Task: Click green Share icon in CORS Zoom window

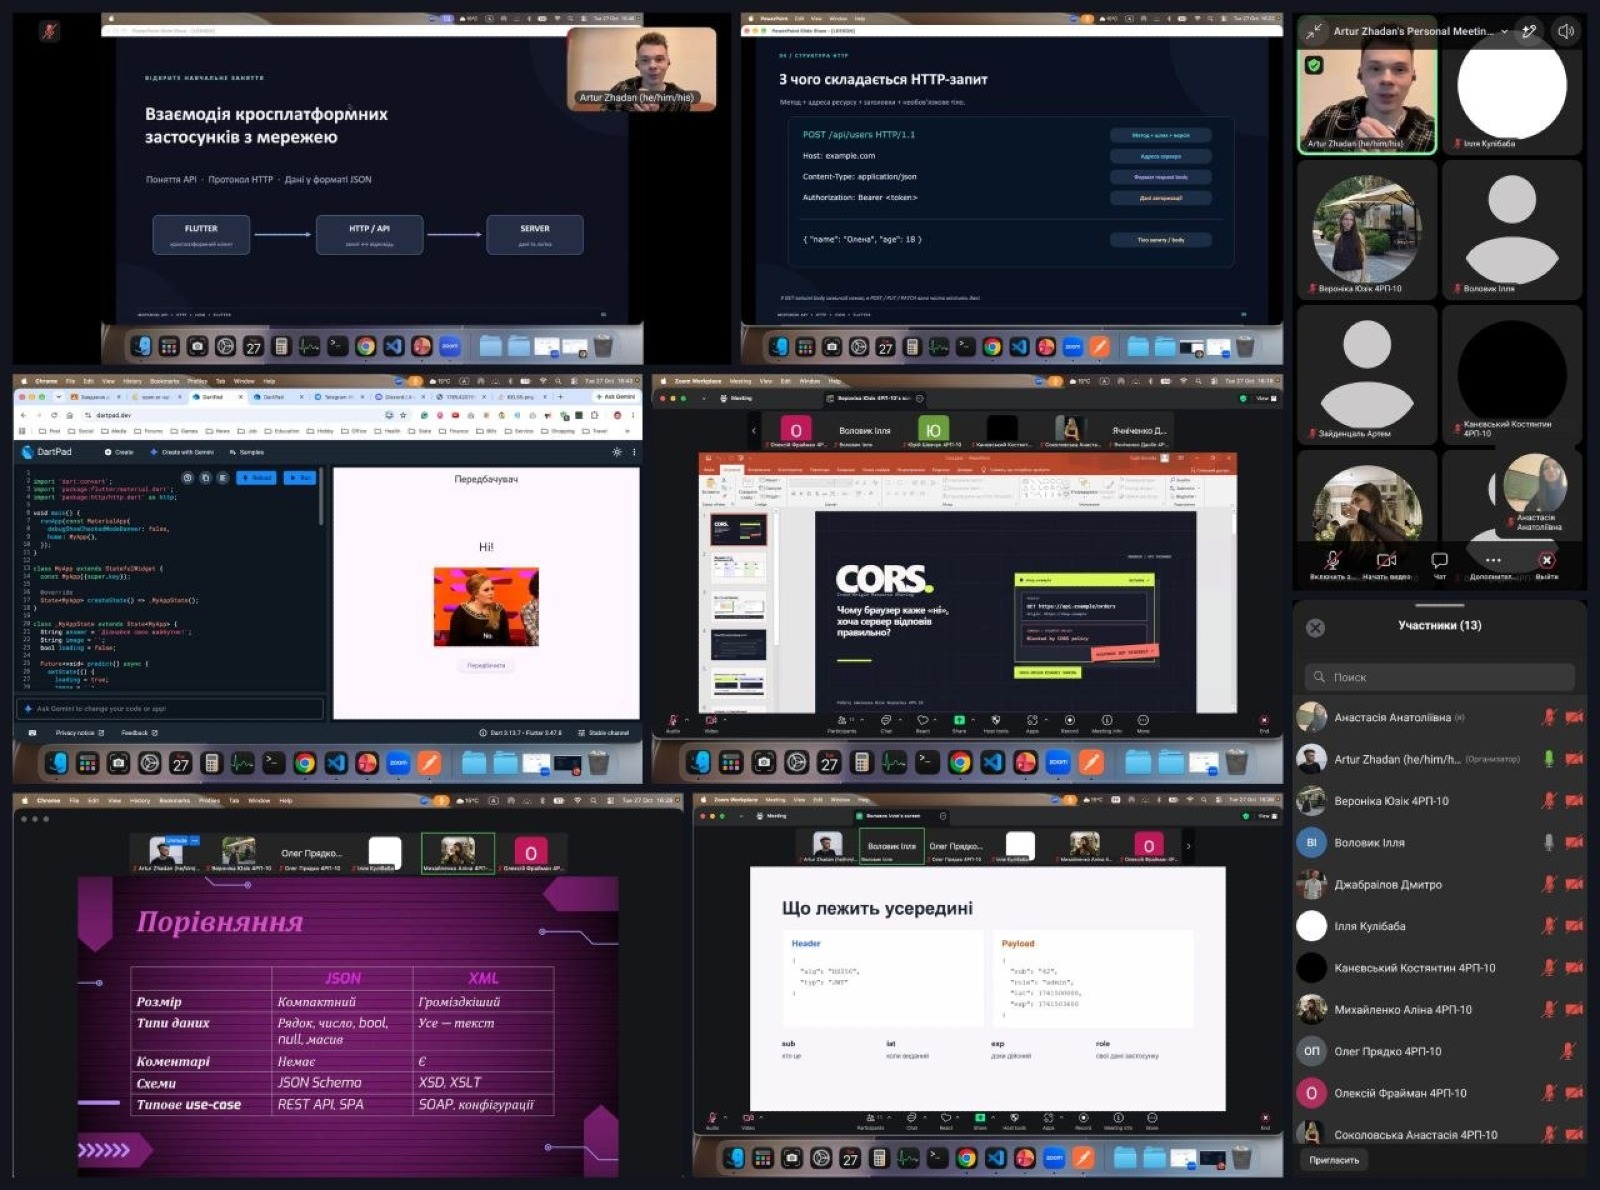Action: (959, 719)
